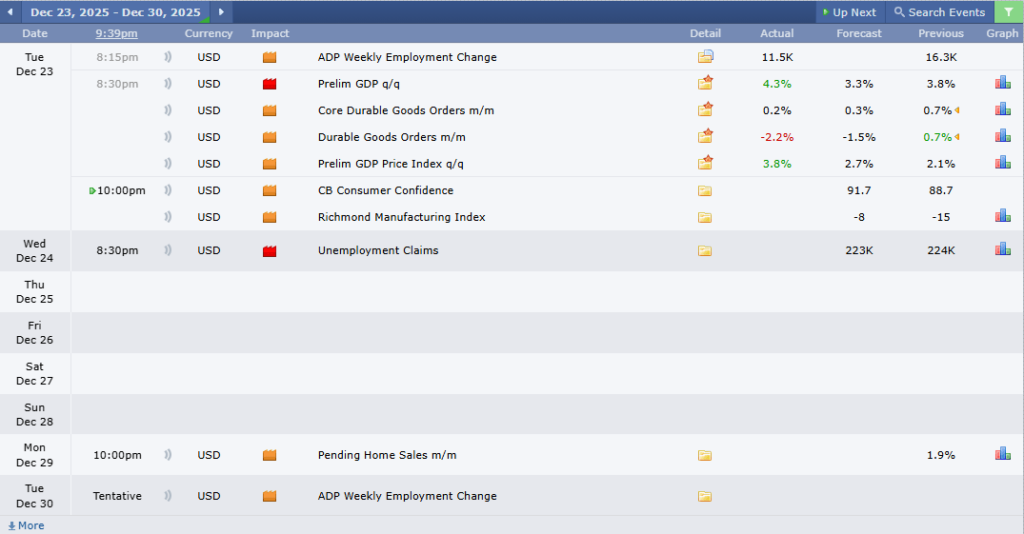The image size is (1024, 534).
Task: Open detail folder for Prelim GDP q/q
Action: pyautogui.click(x=705, y=84)
